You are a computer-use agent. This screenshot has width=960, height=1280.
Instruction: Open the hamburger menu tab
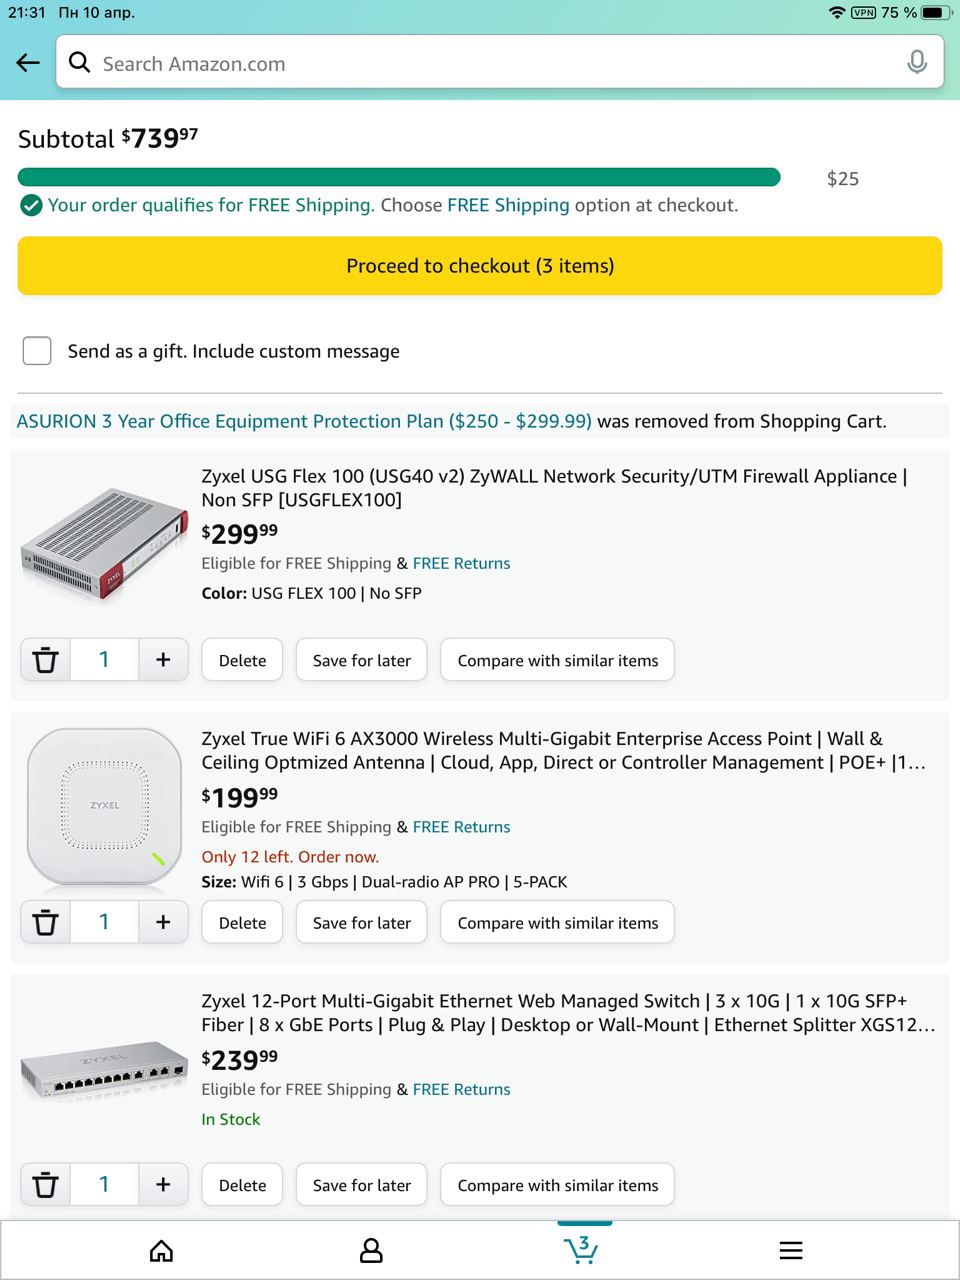[791, 1251]
